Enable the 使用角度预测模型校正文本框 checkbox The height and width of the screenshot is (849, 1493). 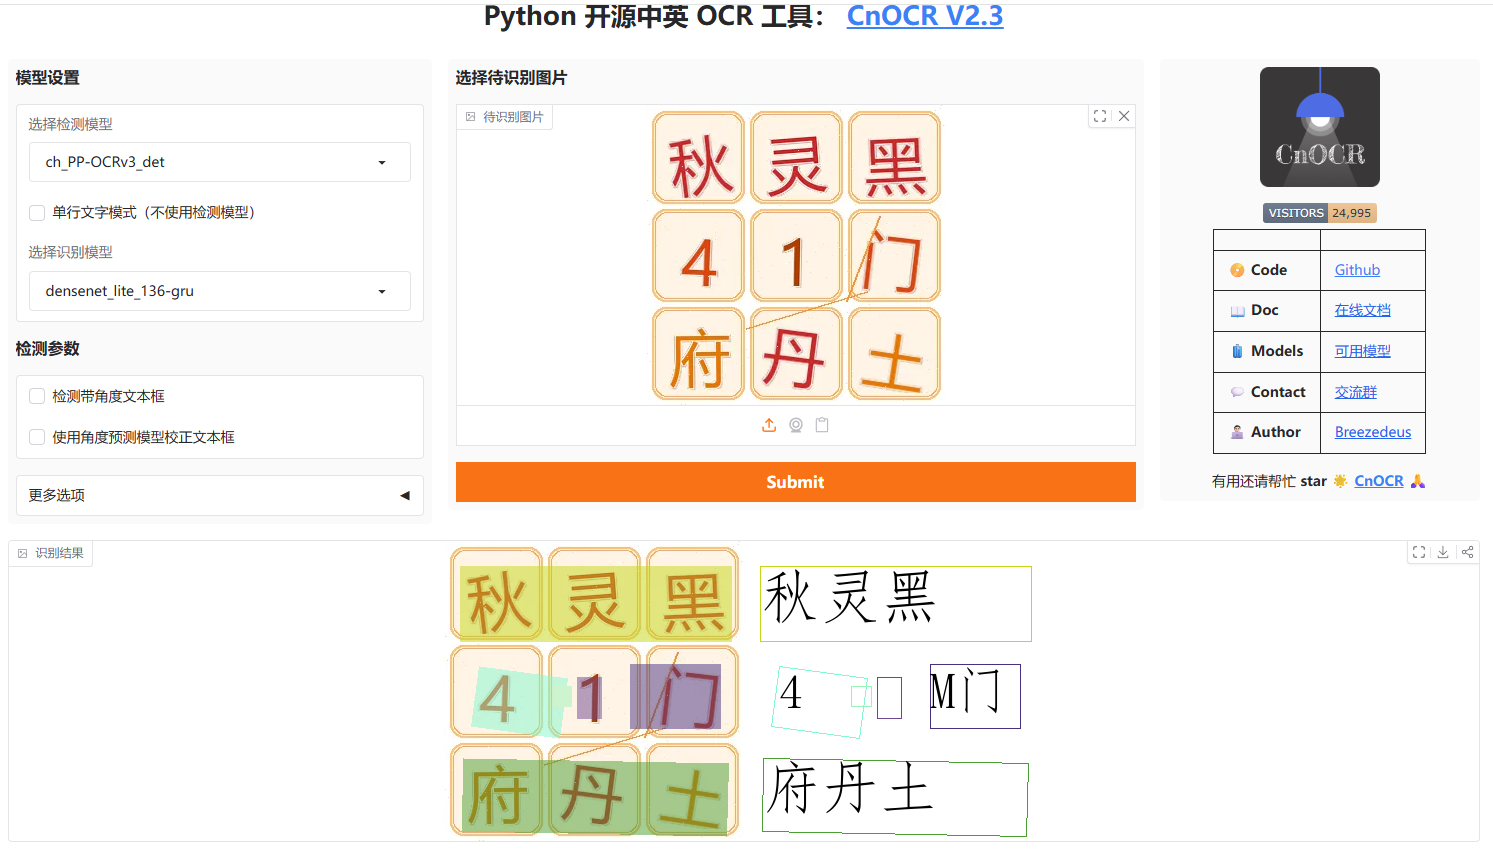pyautogui.click(x=37, y=437)
